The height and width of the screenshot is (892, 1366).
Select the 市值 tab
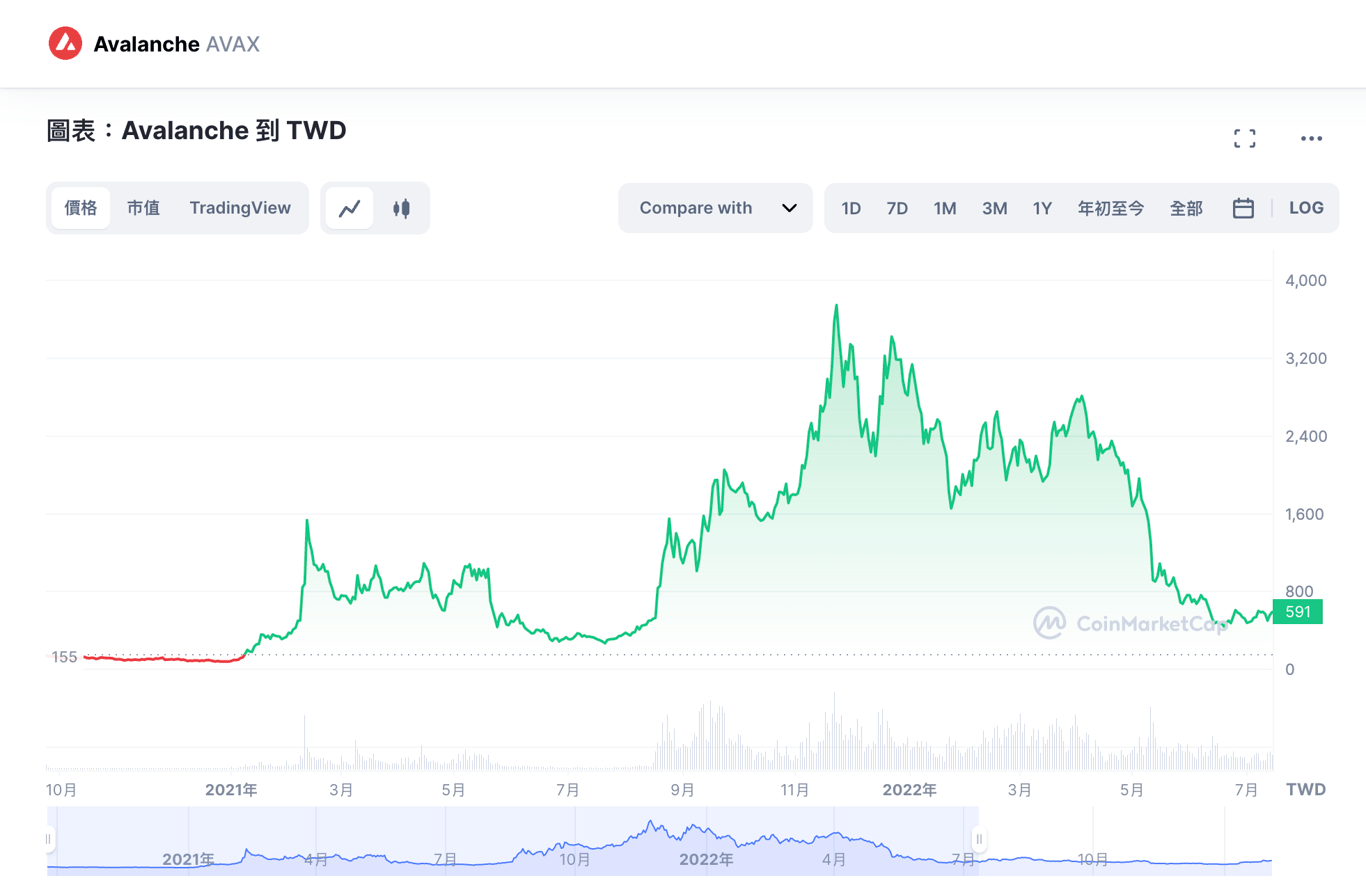click(143, 208)
